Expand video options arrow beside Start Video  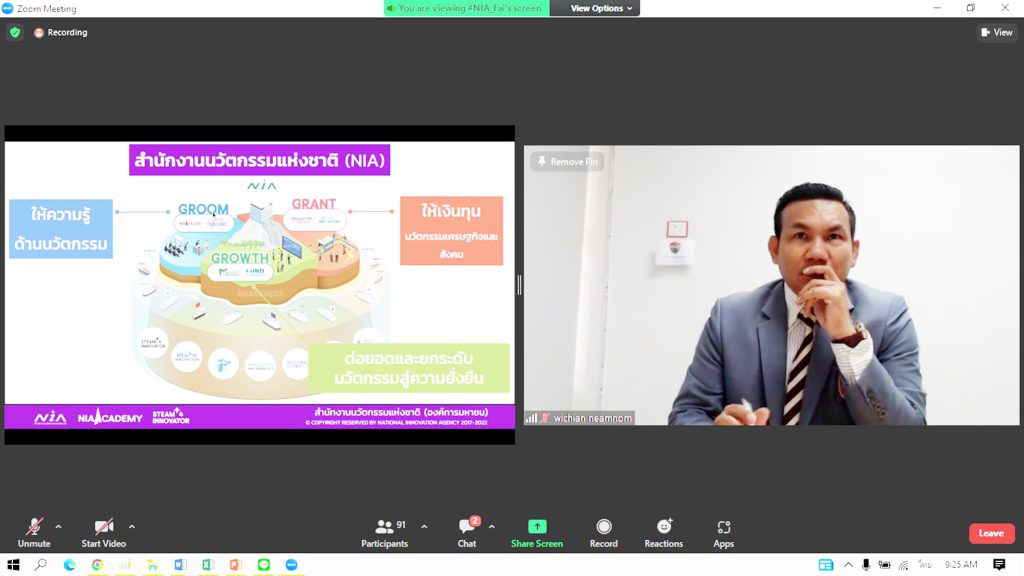pyautogui.click(x=132, y=526)
